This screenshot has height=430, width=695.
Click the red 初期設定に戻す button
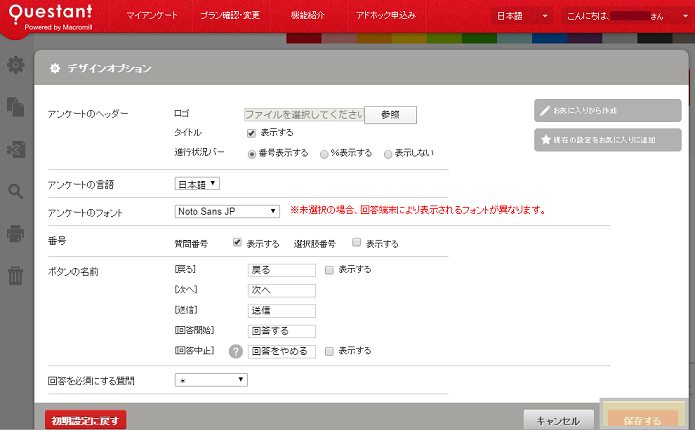point(85,420)
